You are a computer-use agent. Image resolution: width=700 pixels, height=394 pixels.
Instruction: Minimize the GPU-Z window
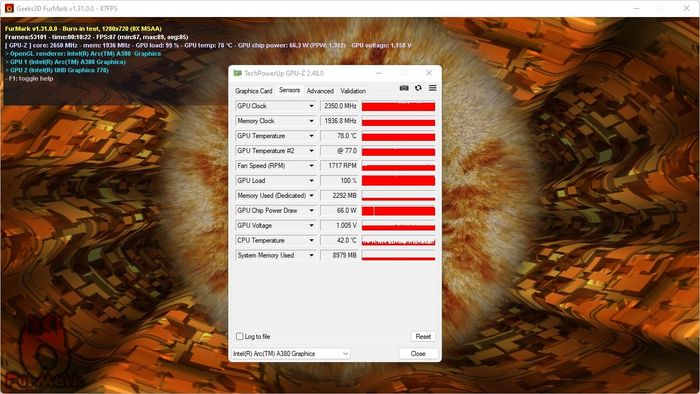pos(379,73)
